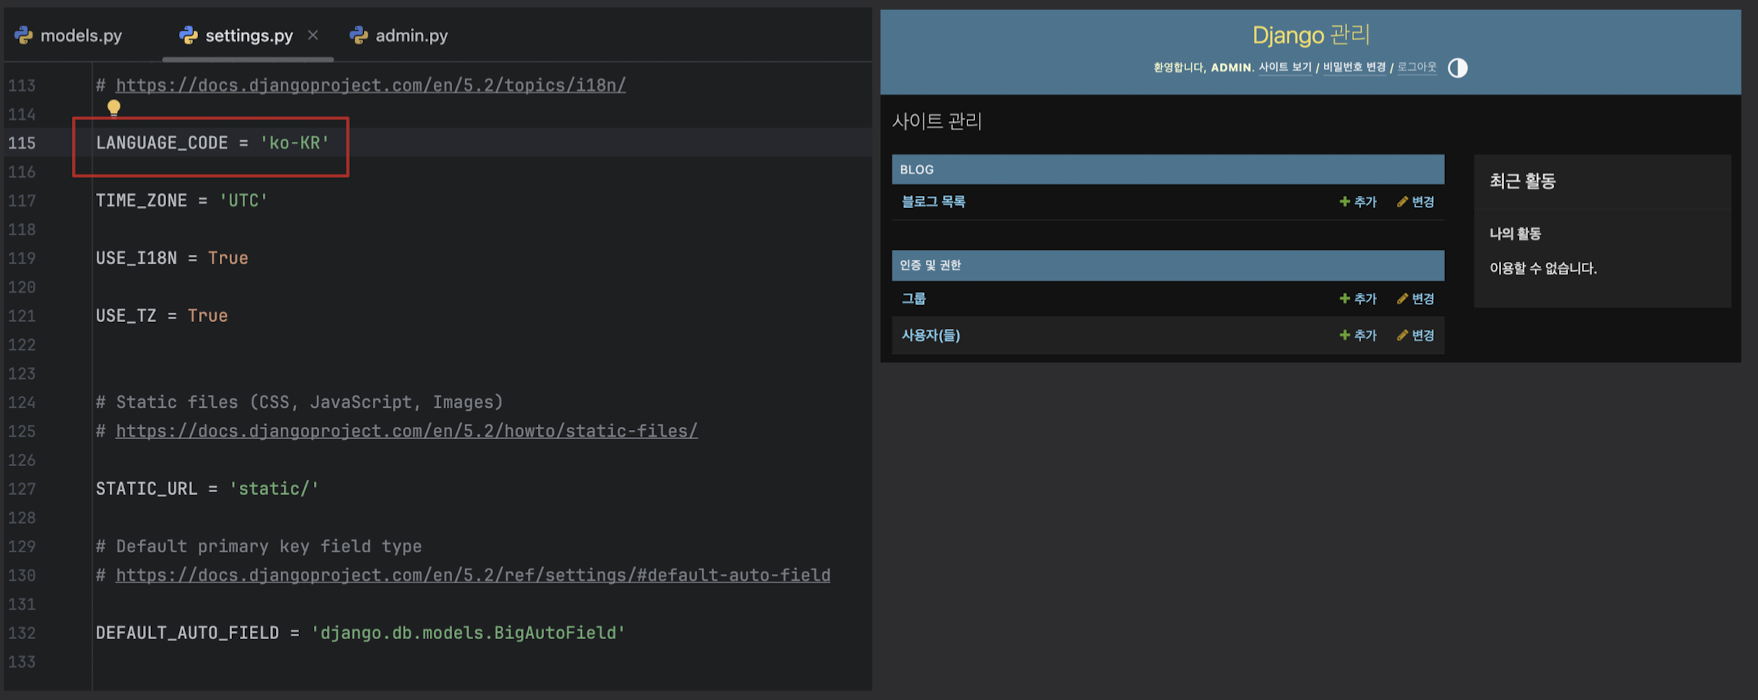Click 비밀번호 변경 link in admin header

[x=1354, y=68]
